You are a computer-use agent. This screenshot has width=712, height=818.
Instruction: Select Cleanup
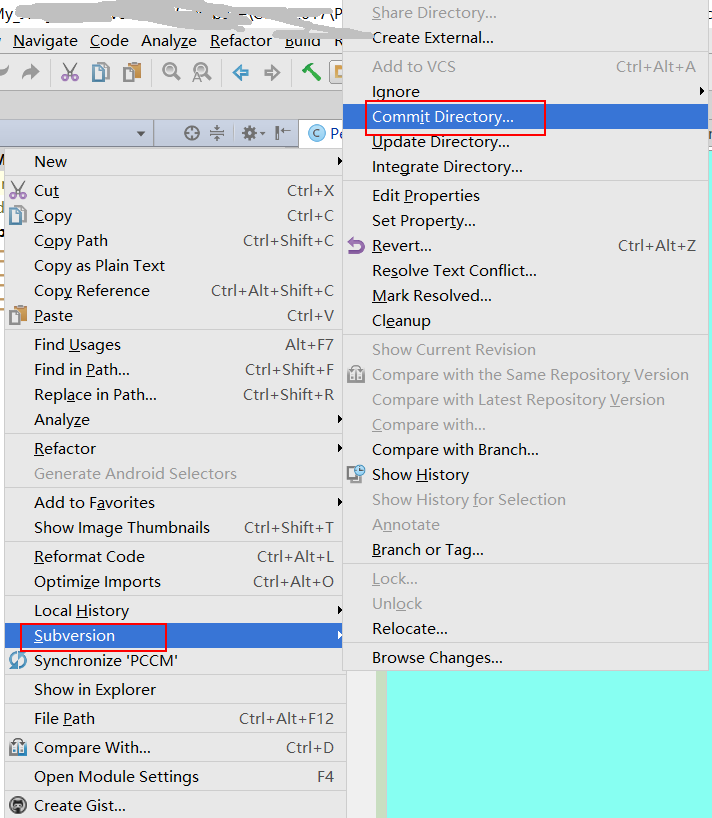click(x=526, y=321)
